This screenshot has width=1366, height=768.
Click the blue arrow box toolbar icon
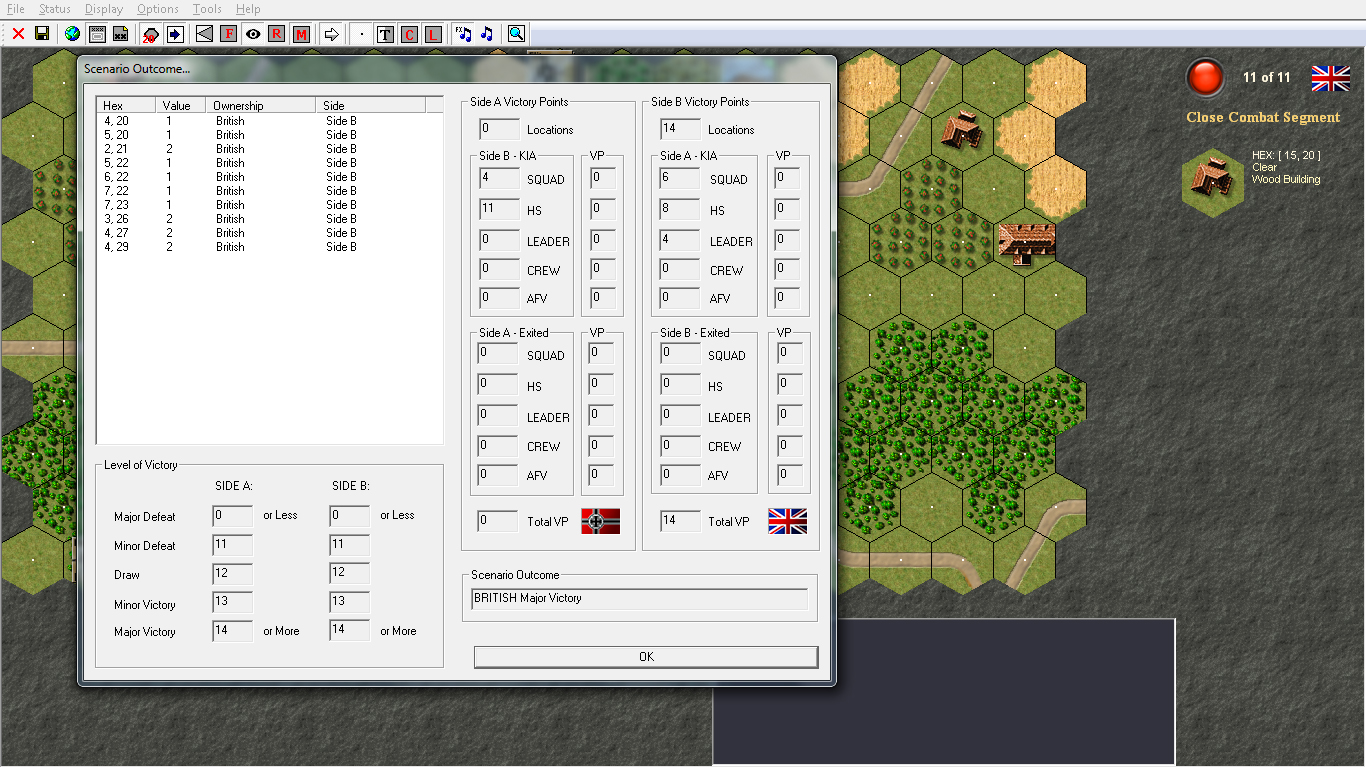tap(175, 34)
